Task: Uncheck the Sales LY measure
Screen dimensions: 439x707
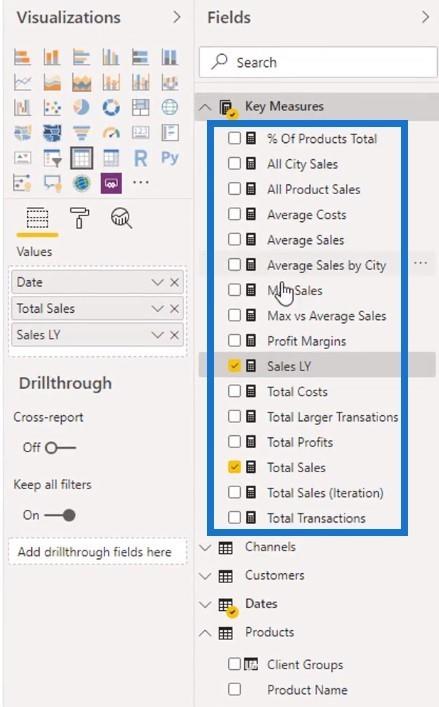Action: (x=234, y=366)
